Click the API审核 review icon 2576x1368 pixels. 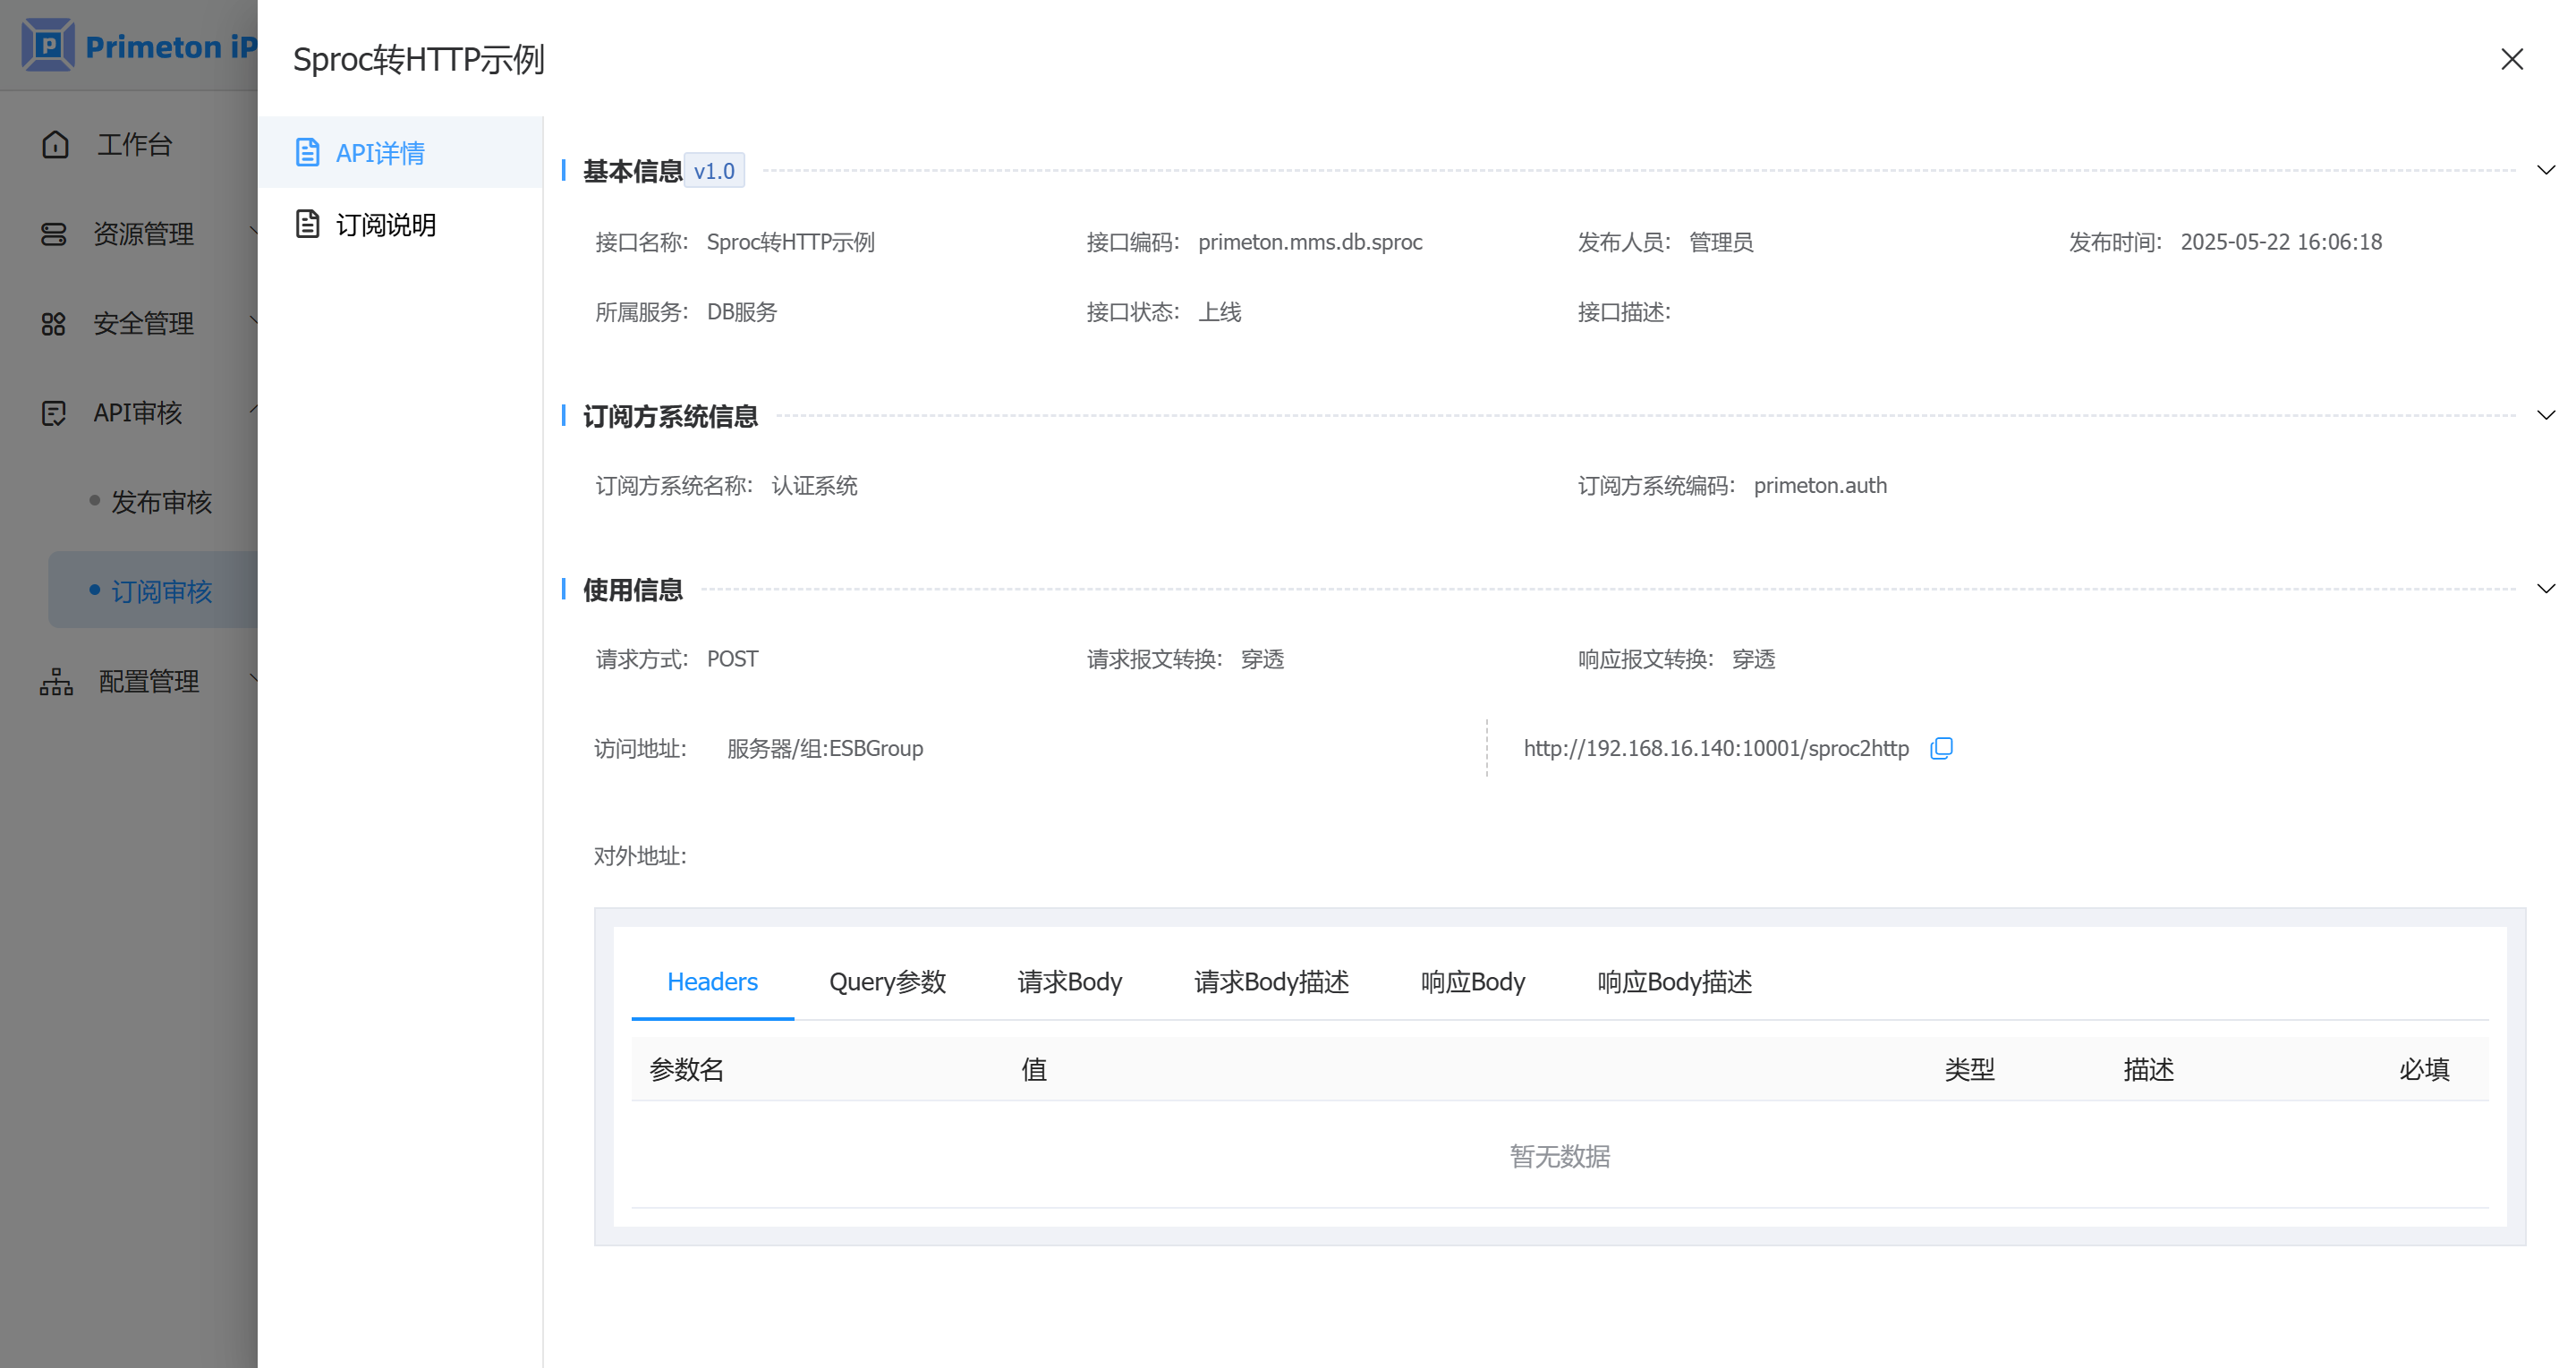point(53,413)
